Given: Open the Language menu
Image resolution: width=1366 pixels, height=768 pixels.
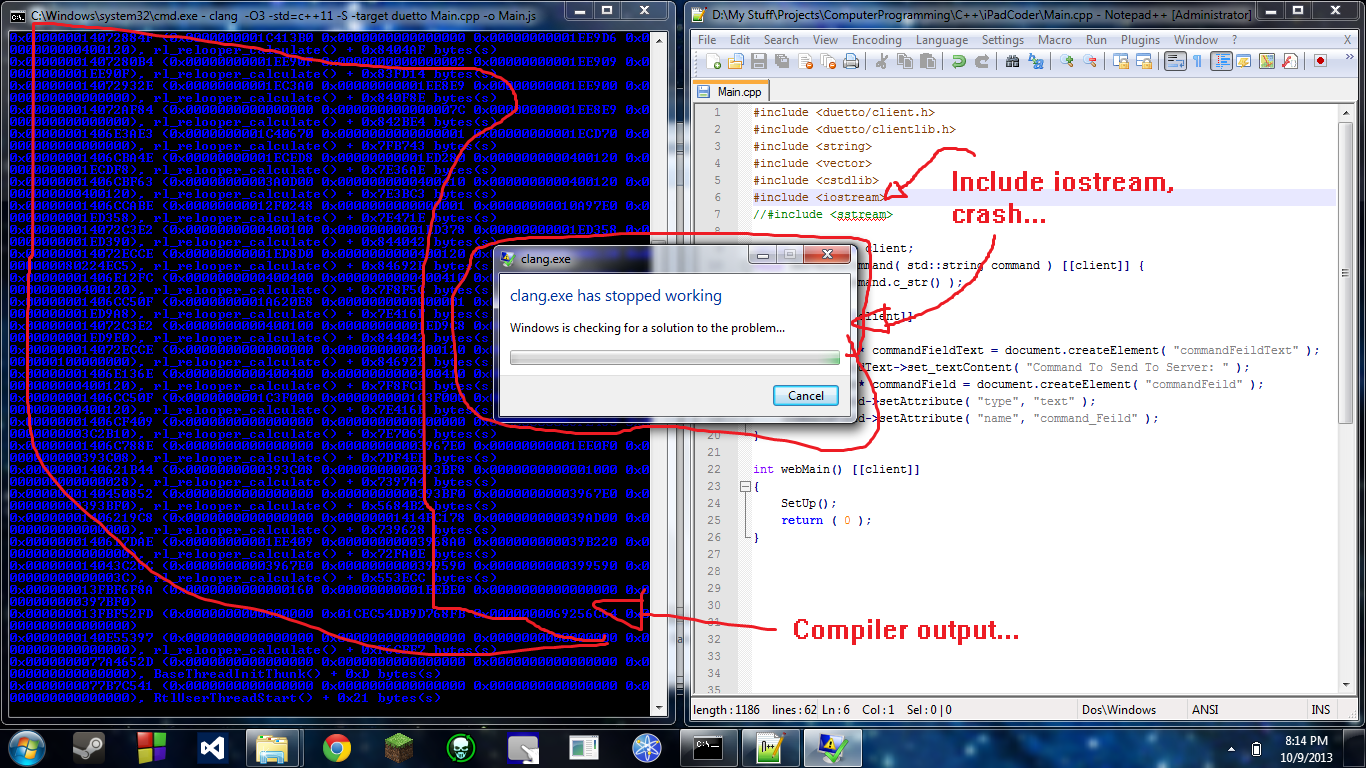Looking at the screenshot, I should (942, 40).
